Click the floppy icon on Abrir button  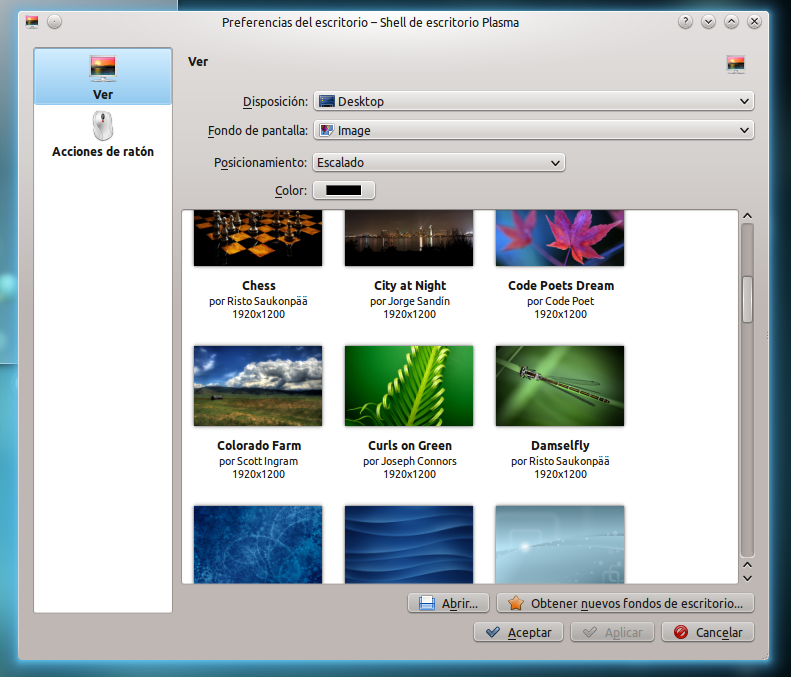click(427, 603)
